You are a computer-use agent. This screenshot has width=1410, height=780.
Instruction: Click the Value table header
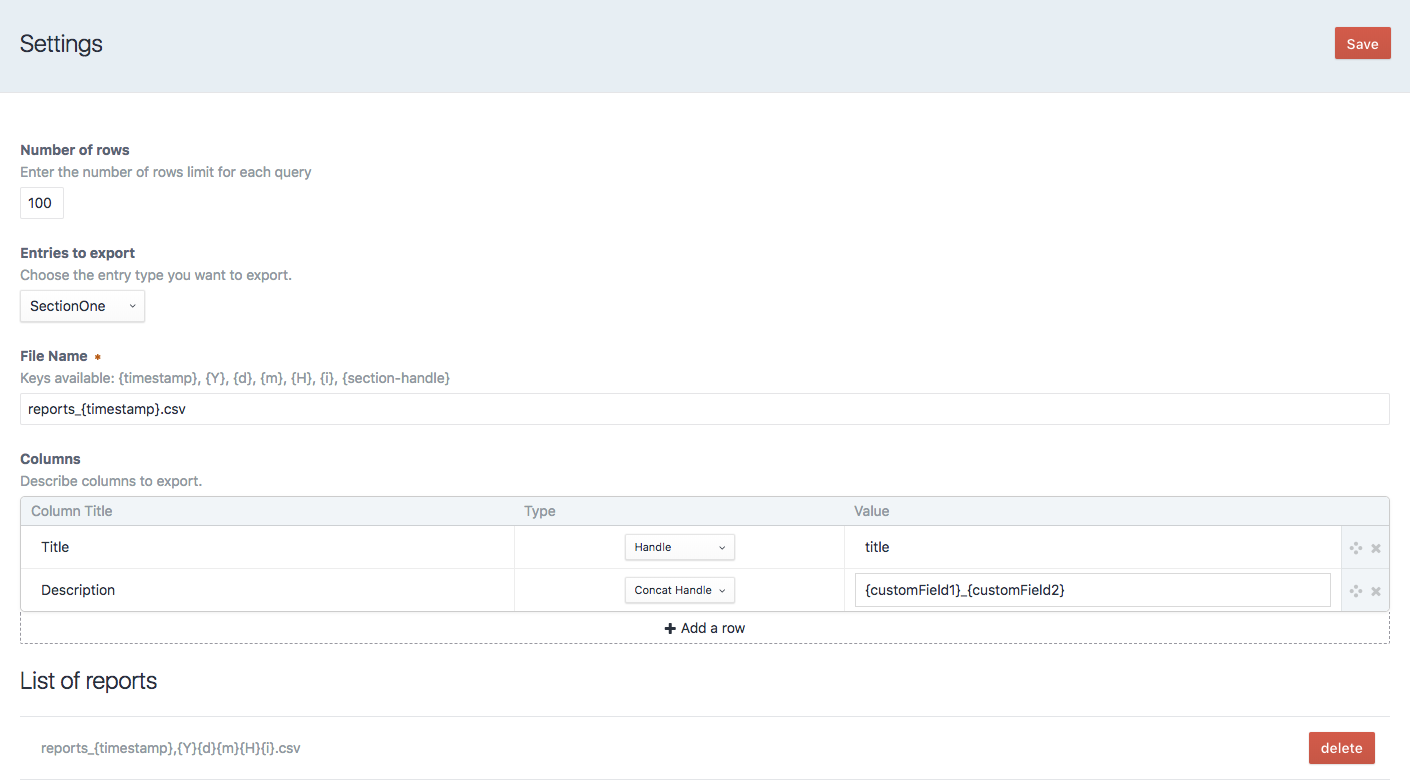pos(871,511)
